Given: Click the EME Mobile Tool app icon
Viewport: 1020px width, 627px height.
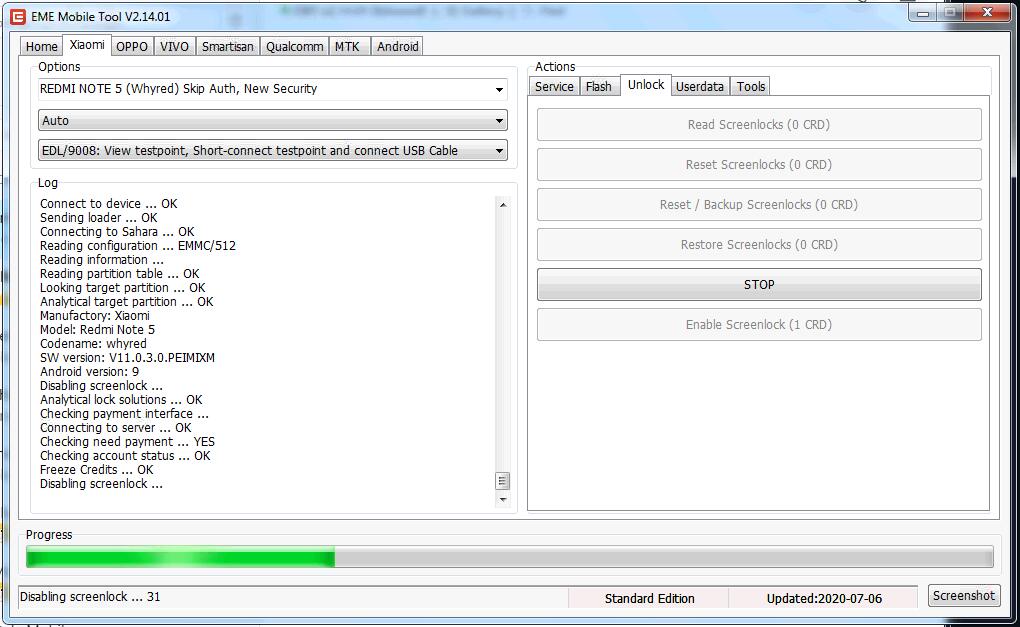Looking at the screenshot, I should click(x=18, y=16).
